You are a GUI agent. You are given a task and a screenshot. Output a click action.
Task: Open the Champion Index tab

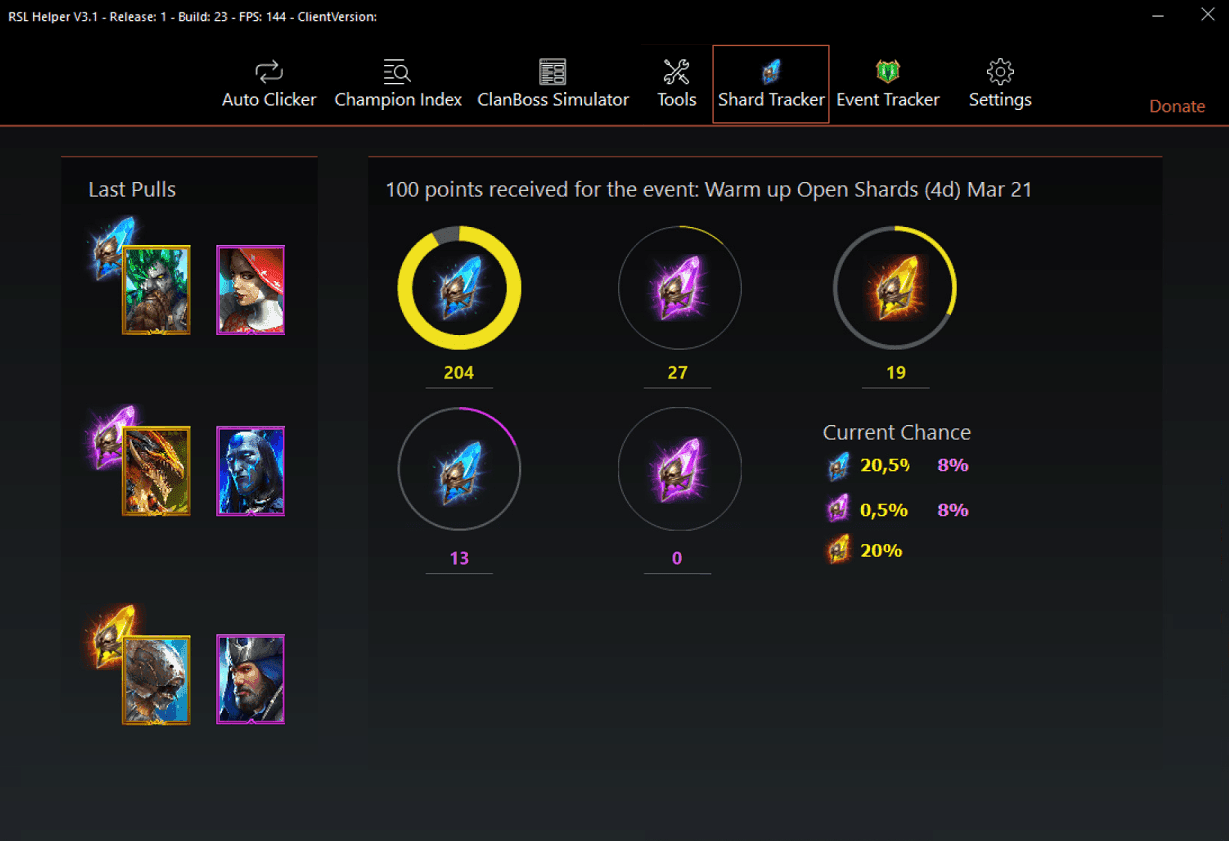[x=398, y=84]
